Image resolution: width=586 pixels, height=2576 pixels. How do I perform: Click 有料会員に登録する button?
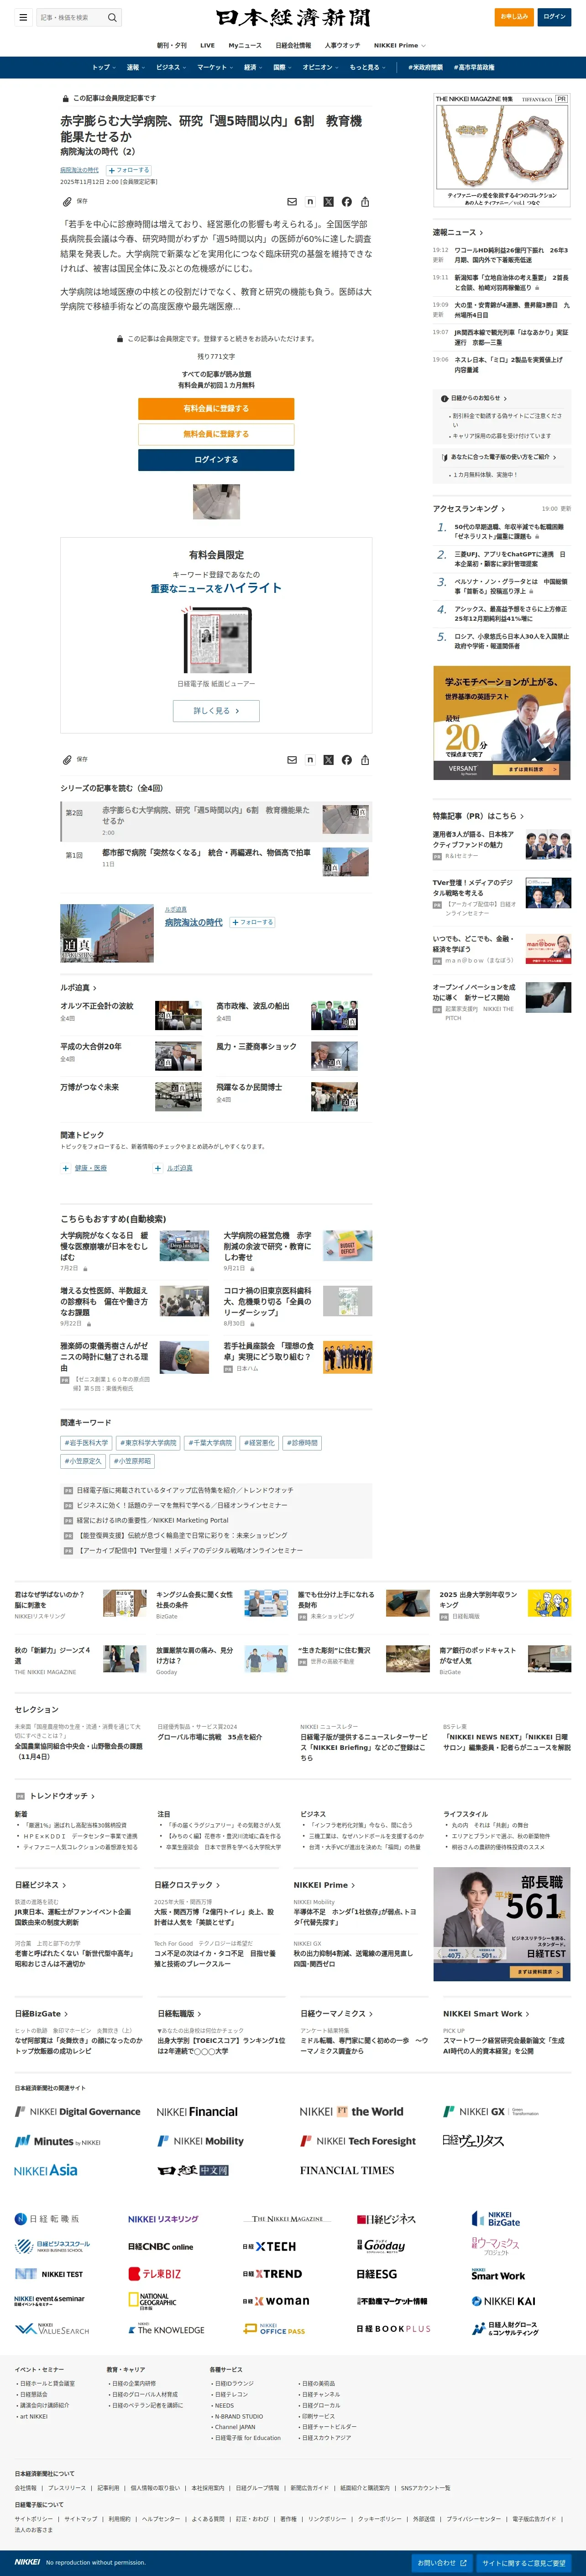(216, 408)
